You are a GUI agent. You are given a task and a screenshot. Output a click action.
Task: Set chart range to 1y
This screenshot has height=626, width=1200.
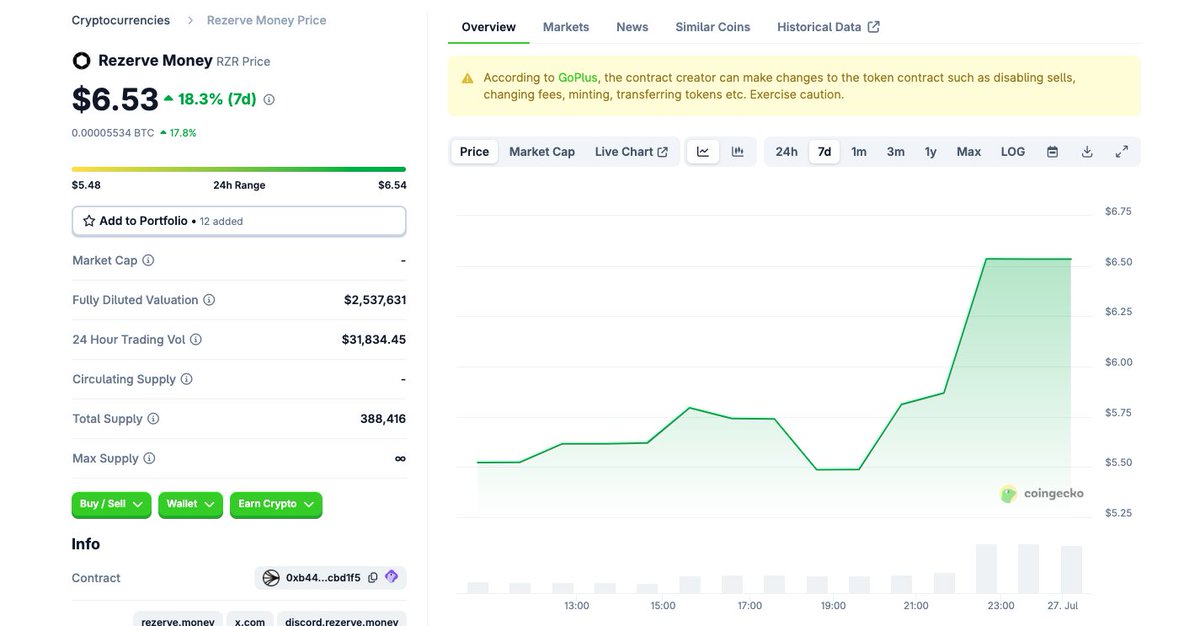click(930, 152)
